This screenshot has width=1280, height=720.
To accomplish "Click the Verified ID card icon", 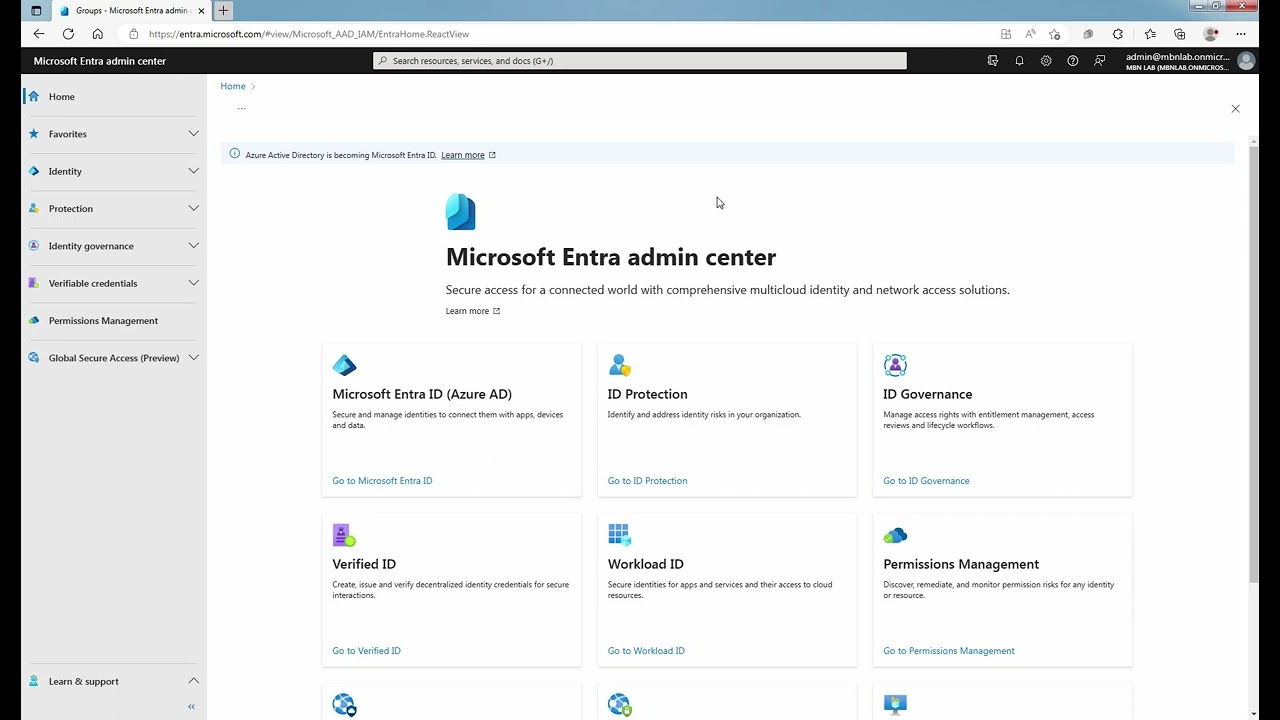I will tap(344, 535).
